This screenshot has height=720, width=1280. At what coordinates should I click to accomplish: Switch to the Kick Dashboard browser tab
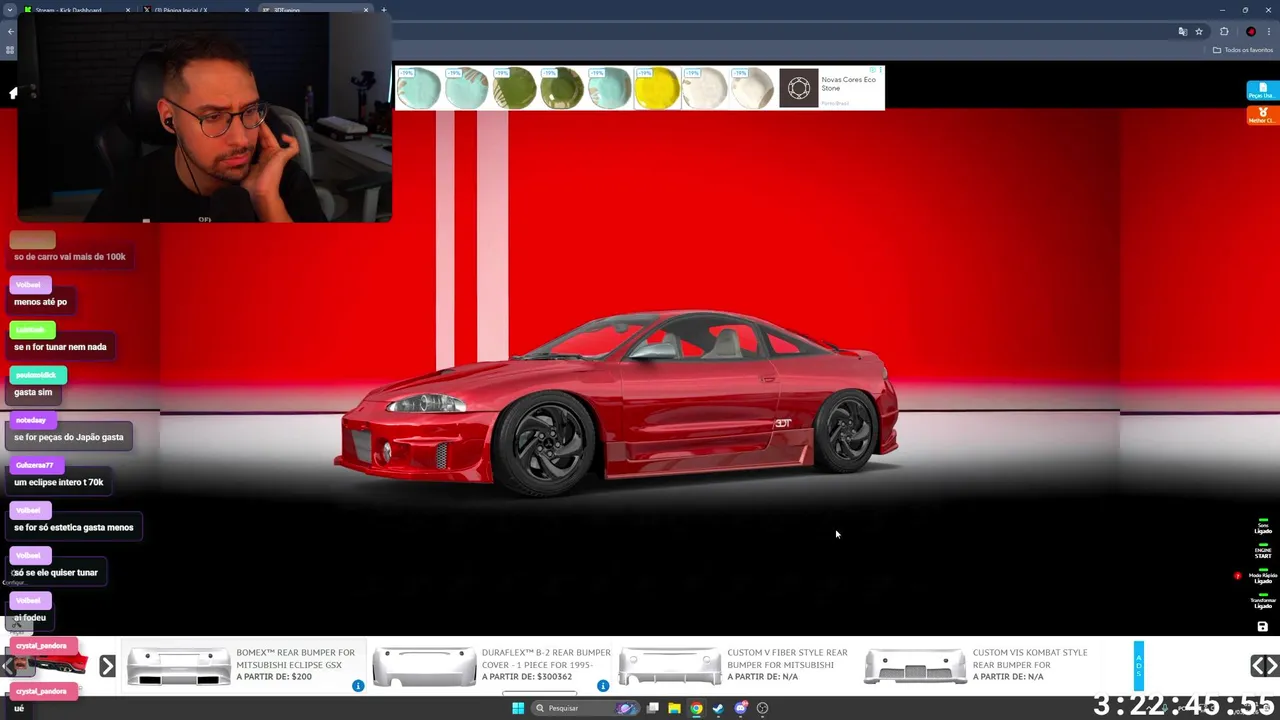(76, 10)
